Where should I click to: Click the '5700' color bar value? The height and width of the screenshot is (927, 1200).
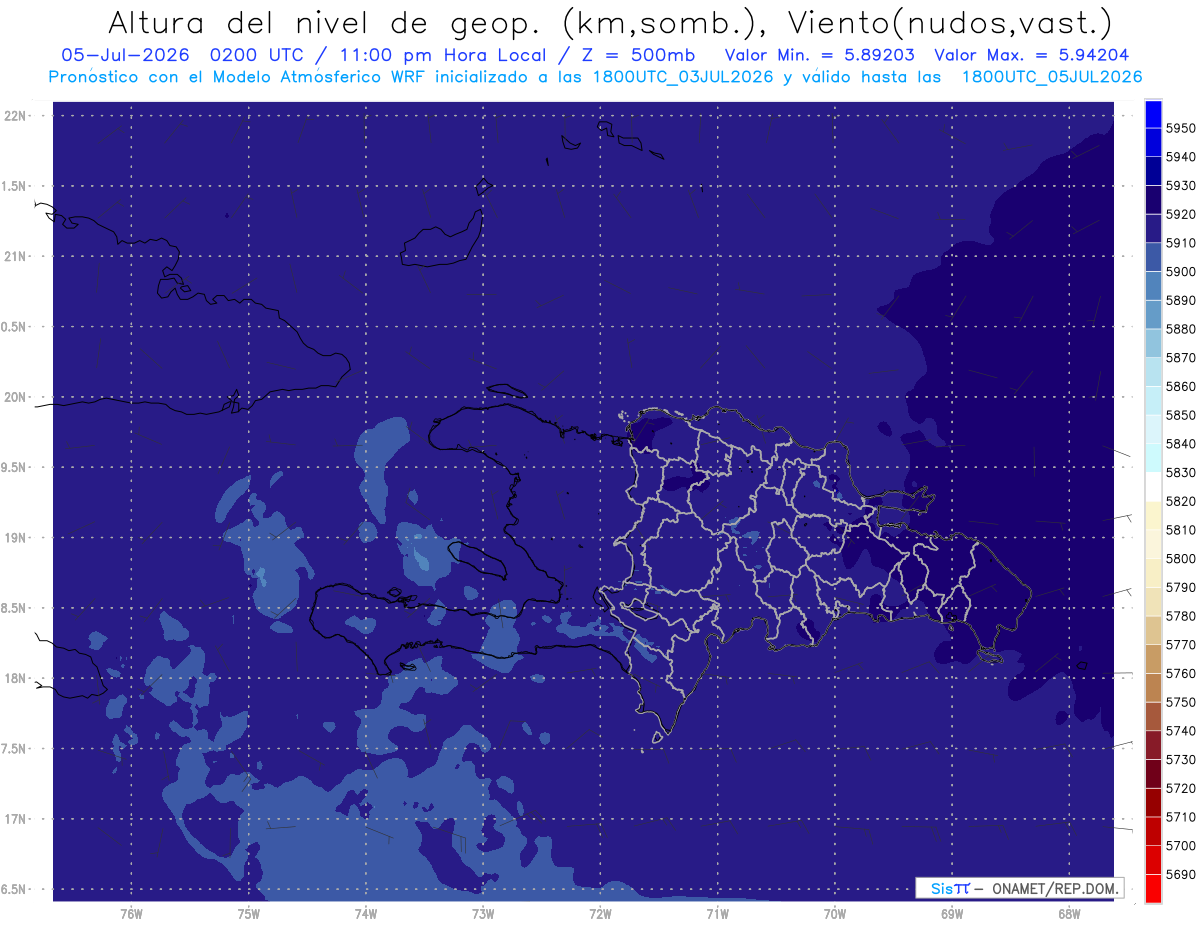pos(1180,845)
